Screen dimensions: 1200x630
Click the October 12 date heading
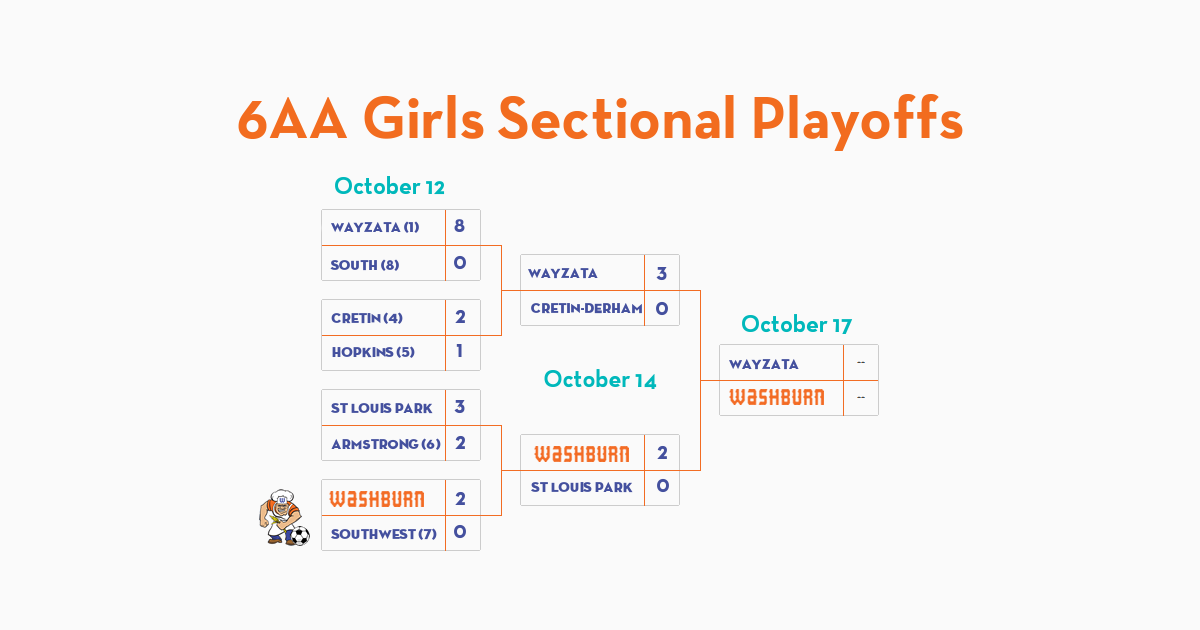coord(389,186)
